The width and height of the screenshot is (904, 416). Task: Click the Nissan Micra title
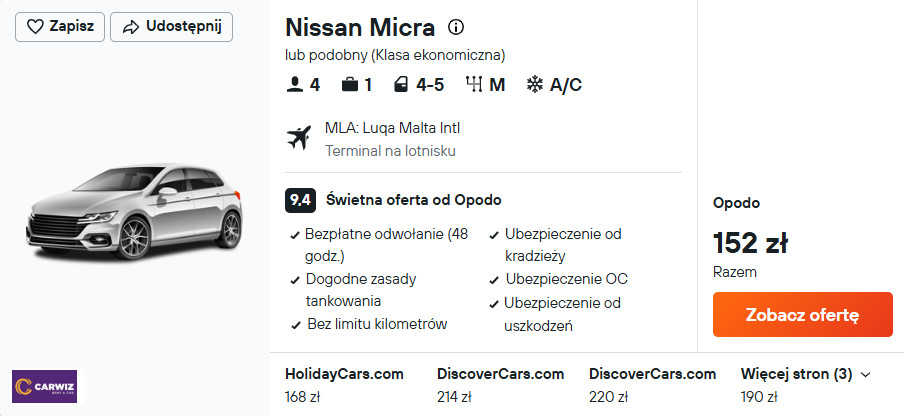pyautogui.click(x=360, y=27)
